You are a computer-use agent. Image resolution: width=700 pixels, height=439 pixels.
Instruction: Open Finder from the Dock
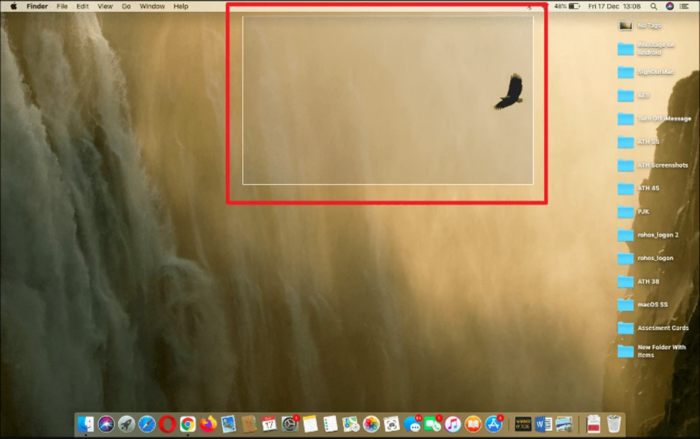86,424
